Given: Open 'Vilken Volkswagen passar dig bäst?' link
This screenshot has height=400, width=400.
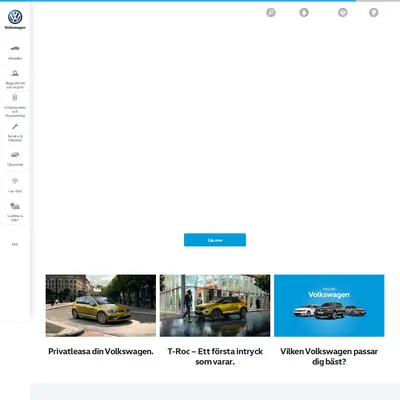Looking at the screenshot, I should pos(329,356).
